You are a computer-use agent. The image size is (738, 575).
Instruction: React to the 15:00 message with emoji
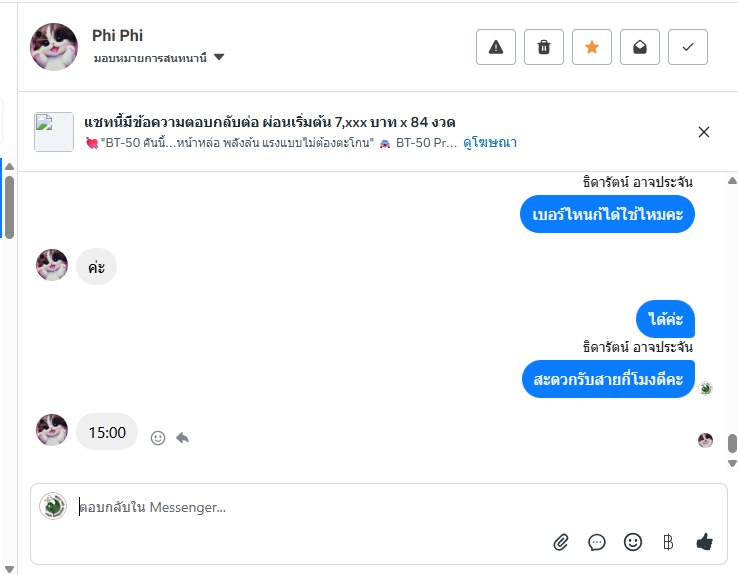click(157, 437)
